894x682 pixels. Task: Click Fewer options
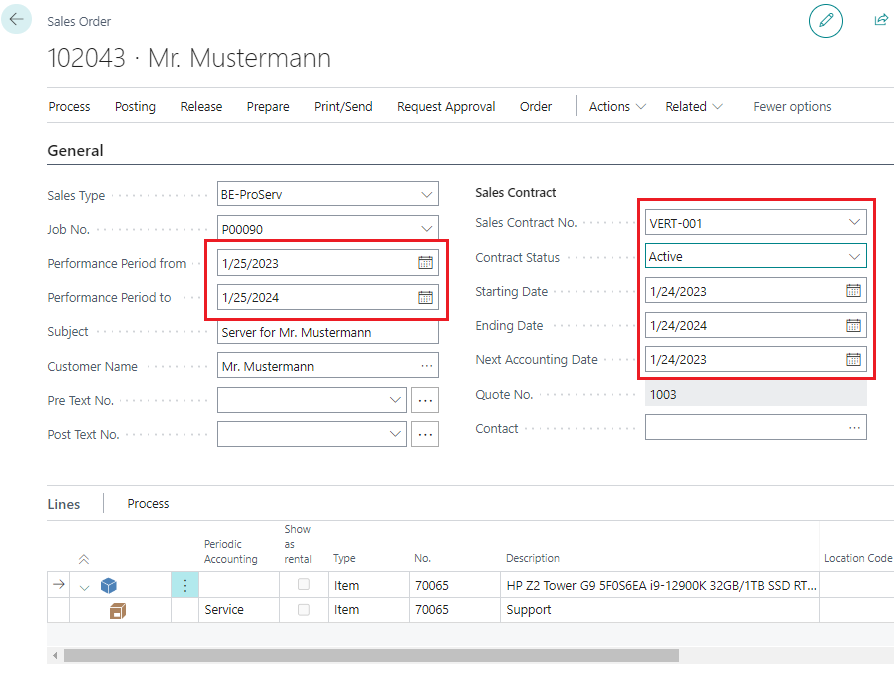792,107
